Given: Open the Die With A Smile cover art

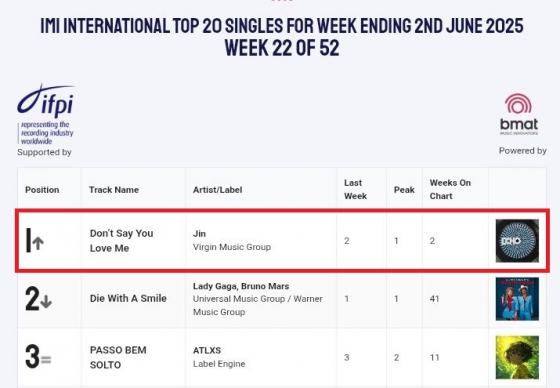Looking at the screenshot, I should [517, 299].
